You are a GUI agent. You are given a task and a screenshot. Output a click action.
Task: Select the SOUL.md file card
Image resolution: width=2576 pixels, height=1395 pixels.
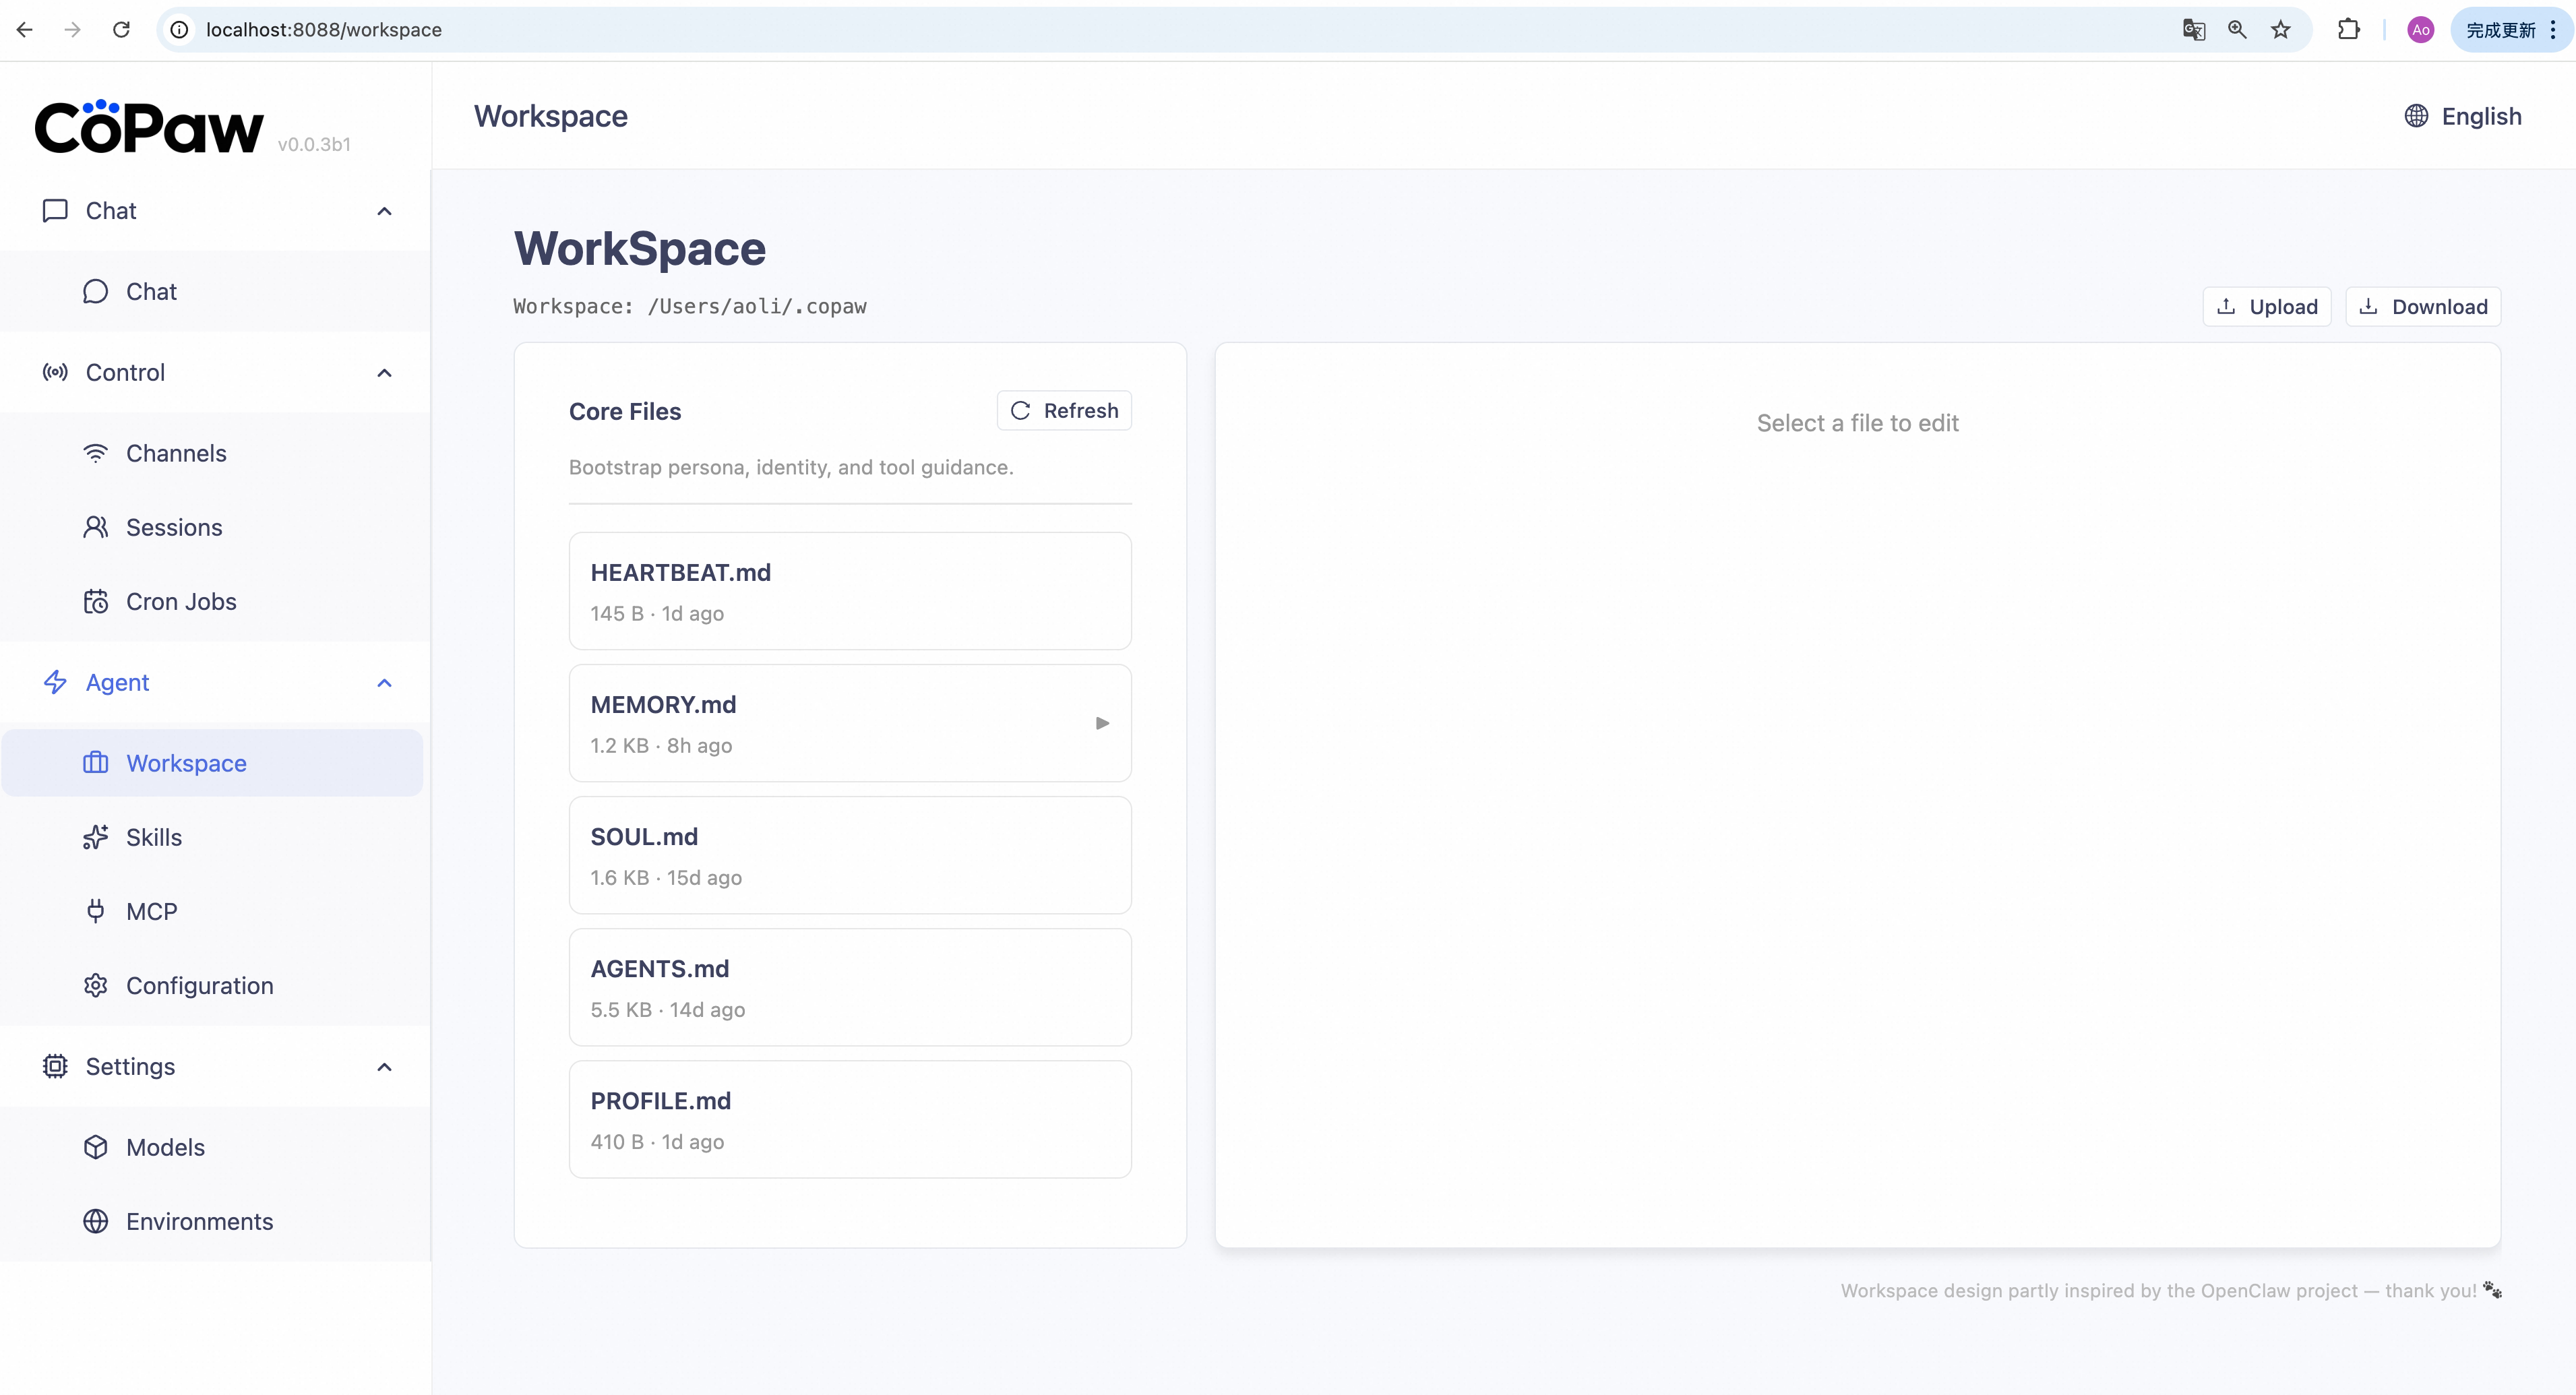tap(849, 855)
